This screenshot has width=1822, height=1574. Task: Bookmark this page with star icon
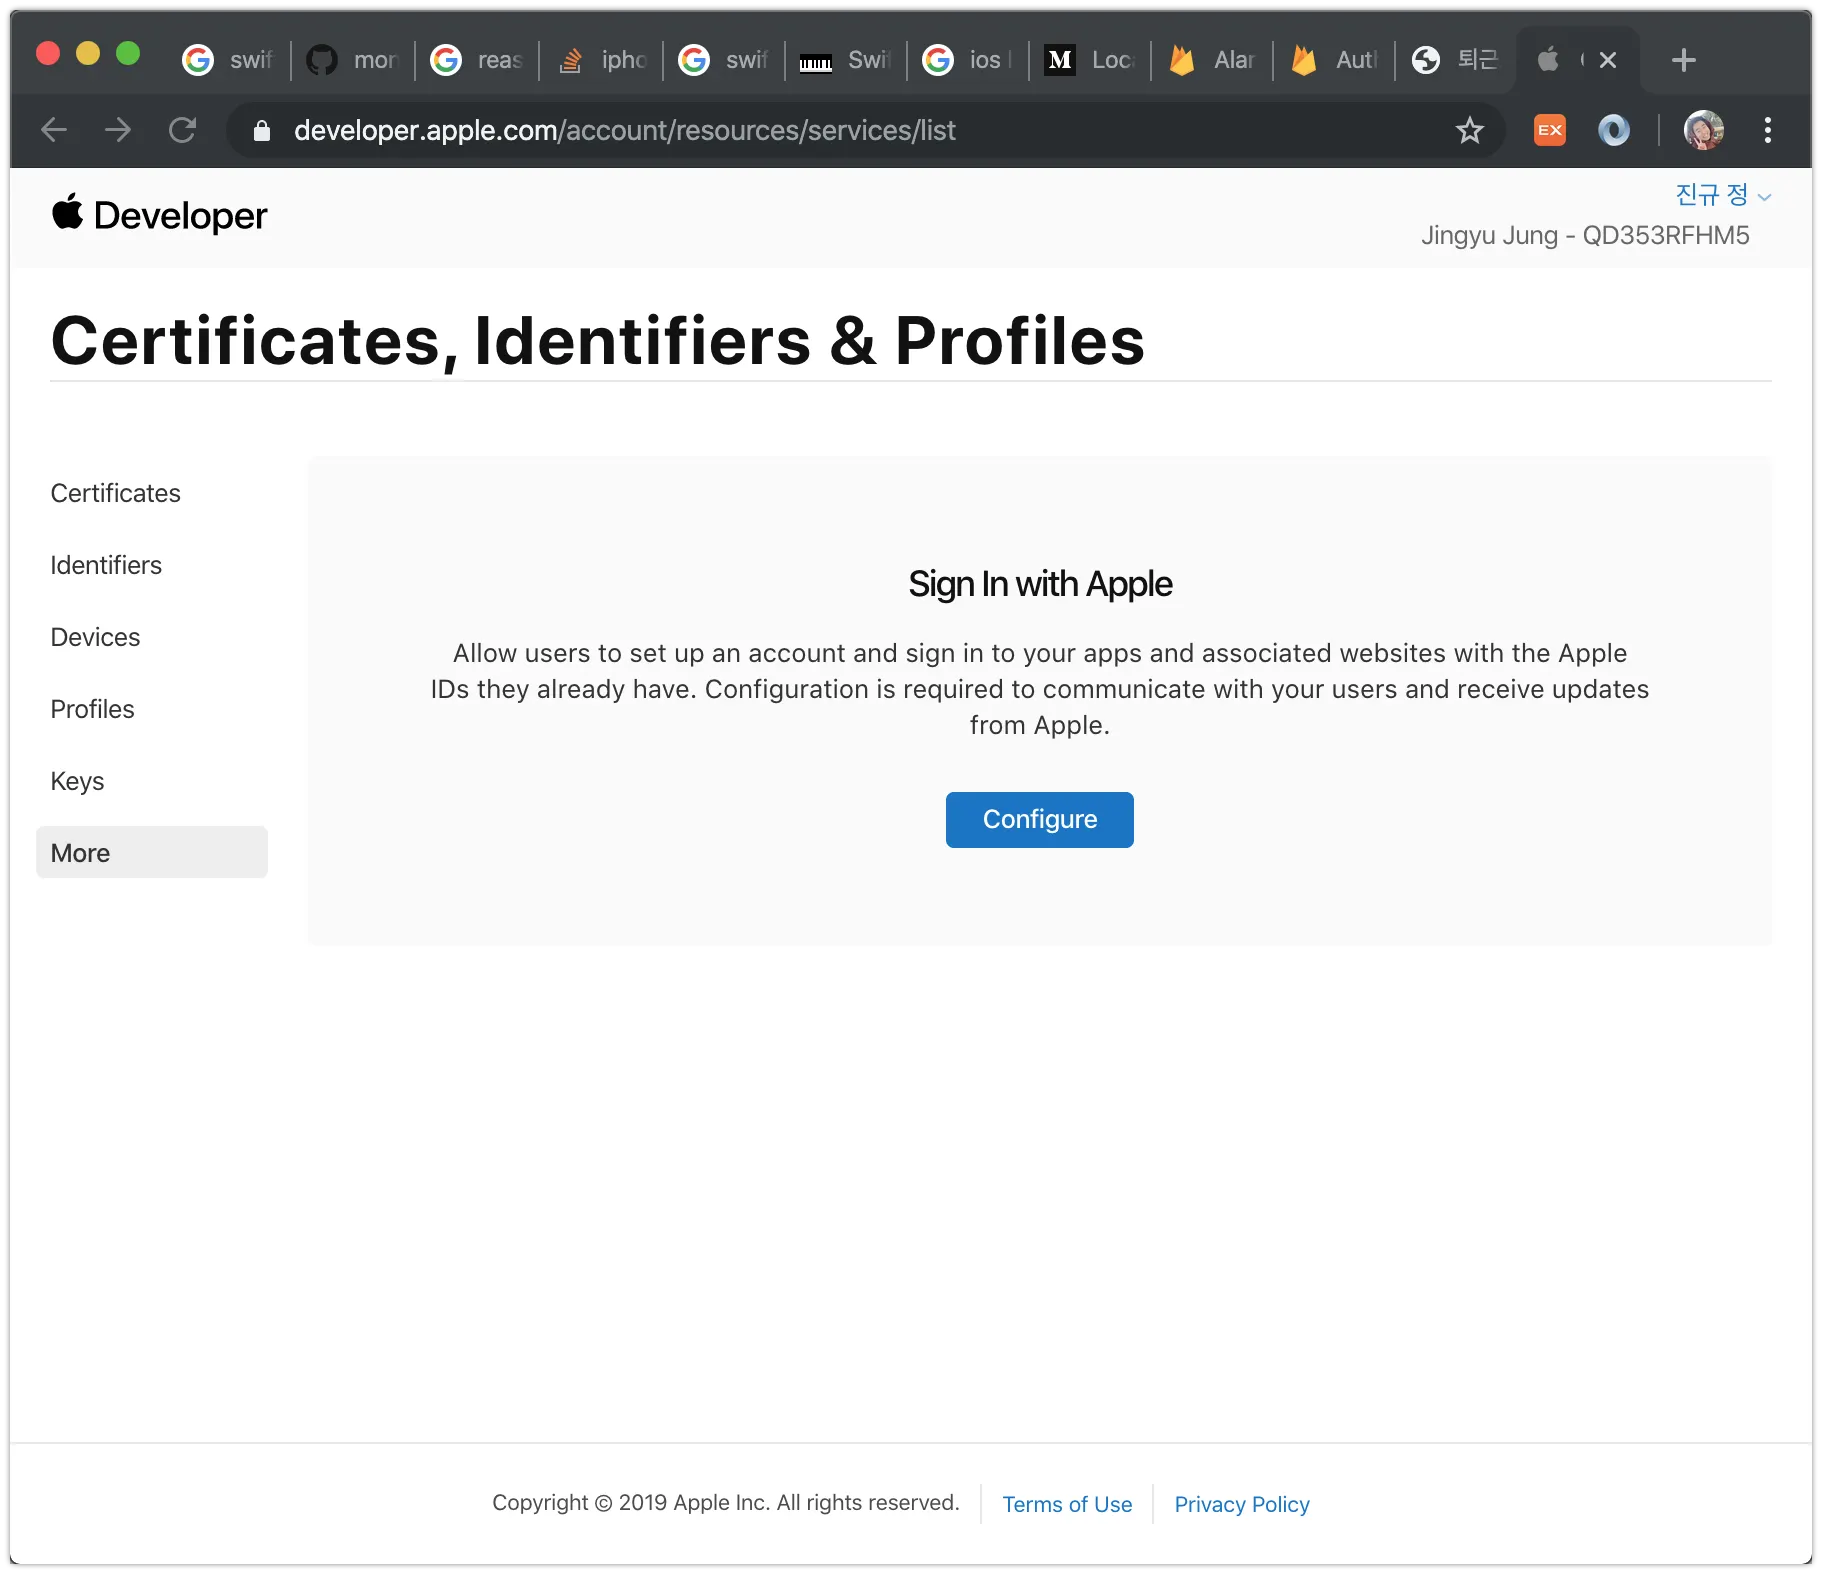[x=1469, y=130]
